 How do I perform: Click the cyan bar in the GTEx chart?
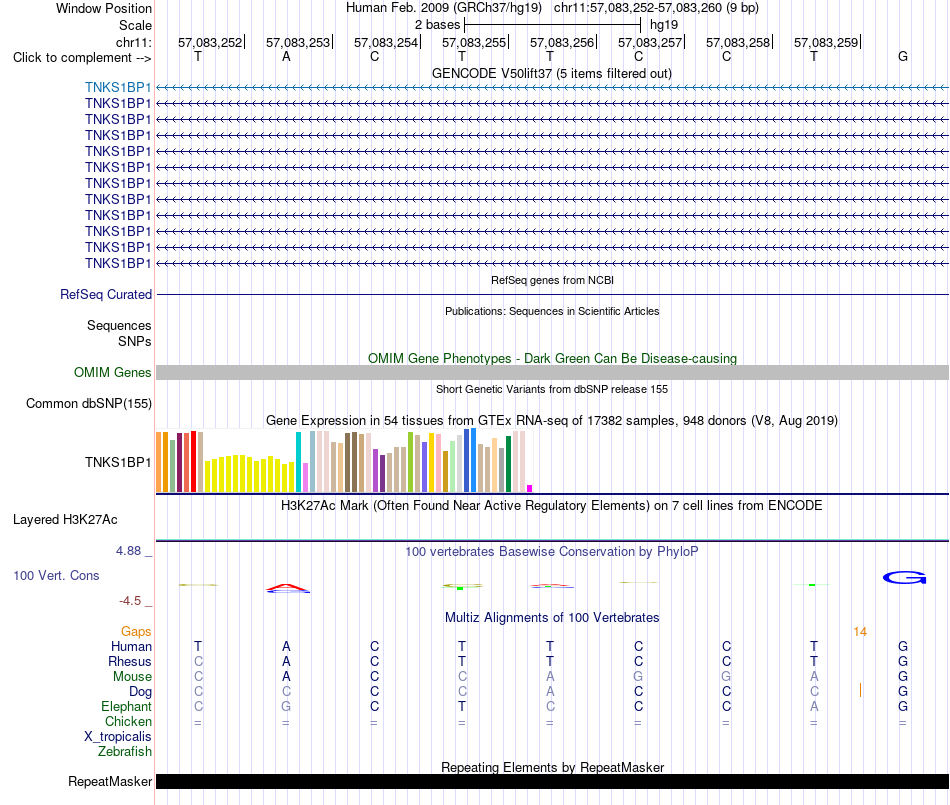(298, 462)
